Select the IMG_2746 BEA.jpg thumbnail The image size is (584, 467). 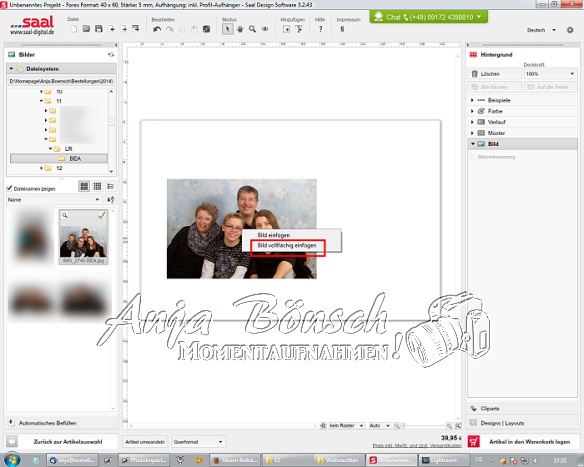point(84,237)
